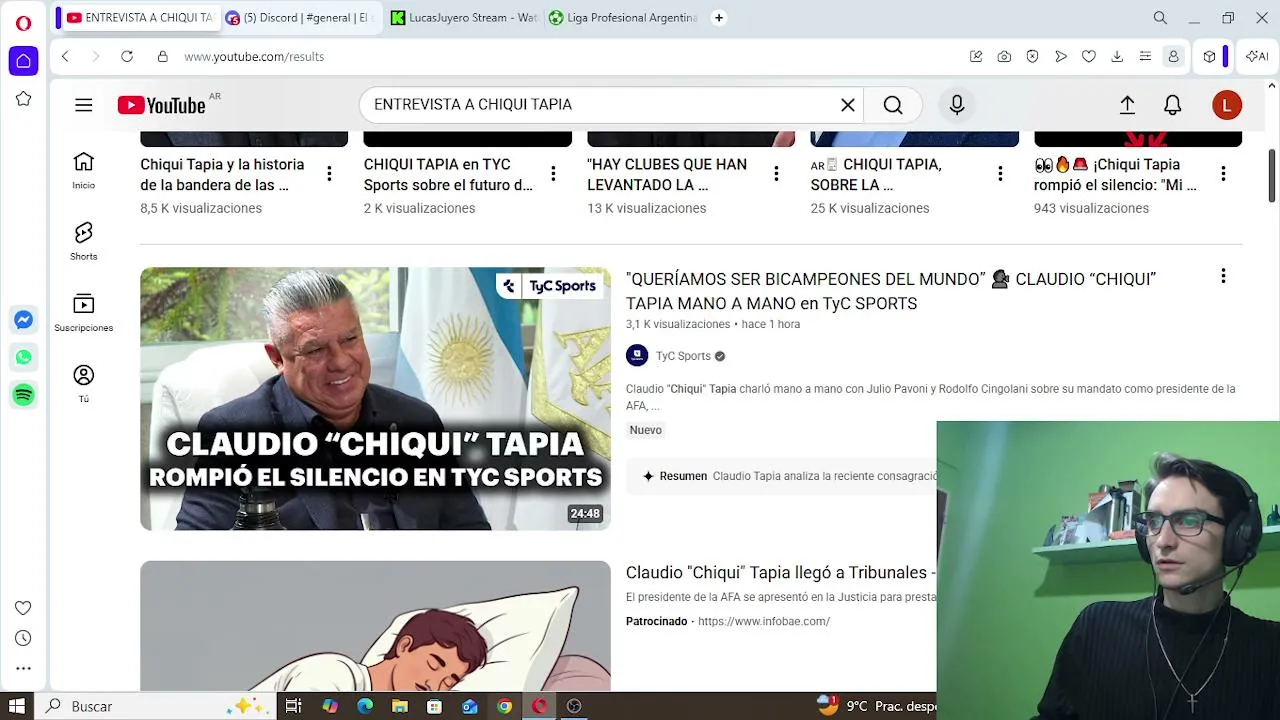
Task: Open options menu for QUERÍAMOS SER BICAMPEONES video
Action: point(1223,277)
